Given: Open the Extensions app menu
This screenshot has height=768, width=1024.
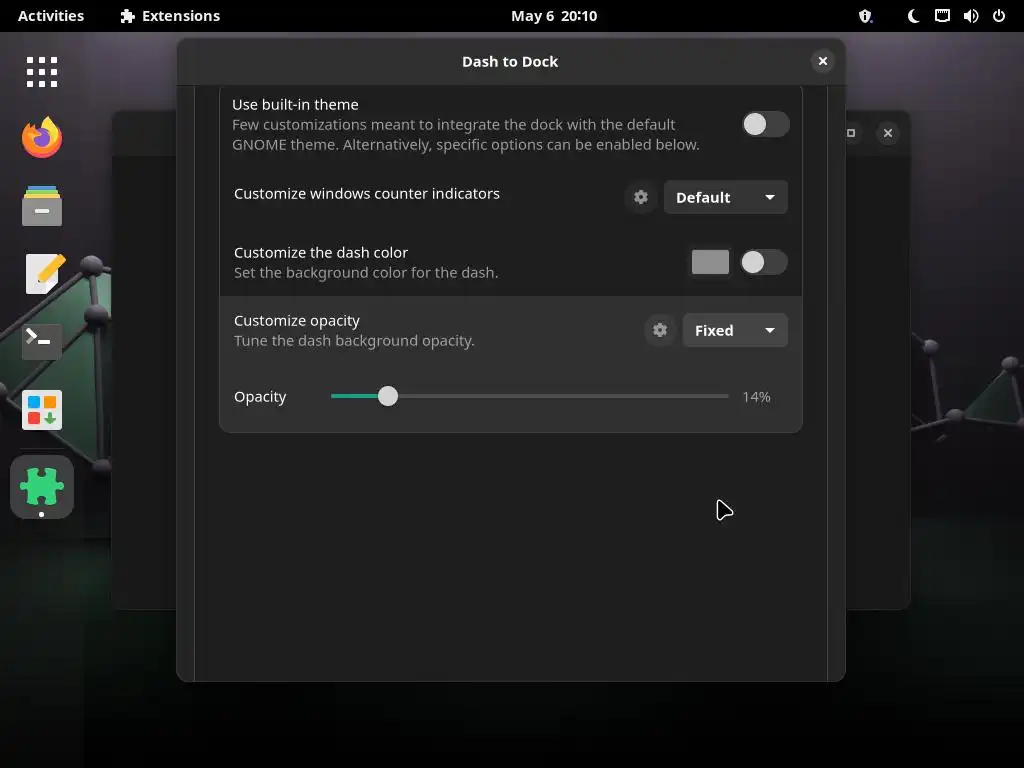Looking at the screenshot, I should (170, 16).
